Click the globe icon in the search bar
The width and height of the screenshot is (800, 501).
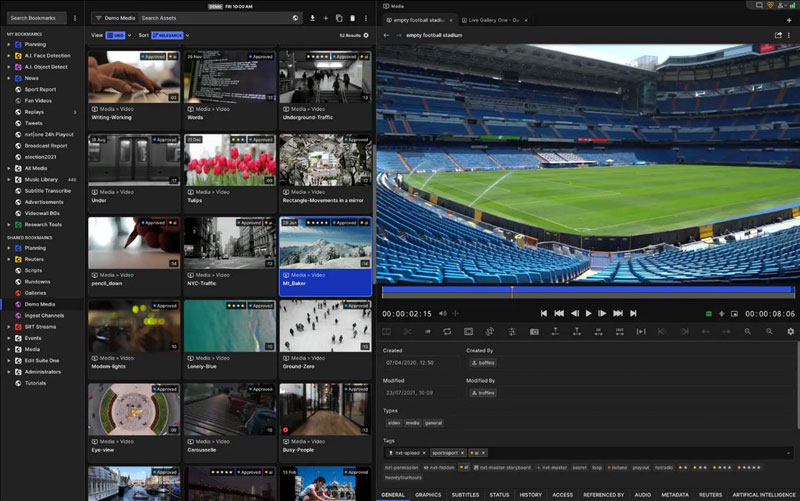point(295,18)
